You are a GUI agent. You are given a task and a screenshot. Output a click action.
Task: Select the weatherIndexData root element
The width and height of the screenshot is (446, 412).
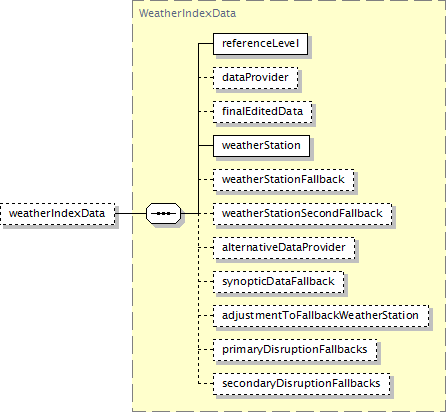coord(58,214)
